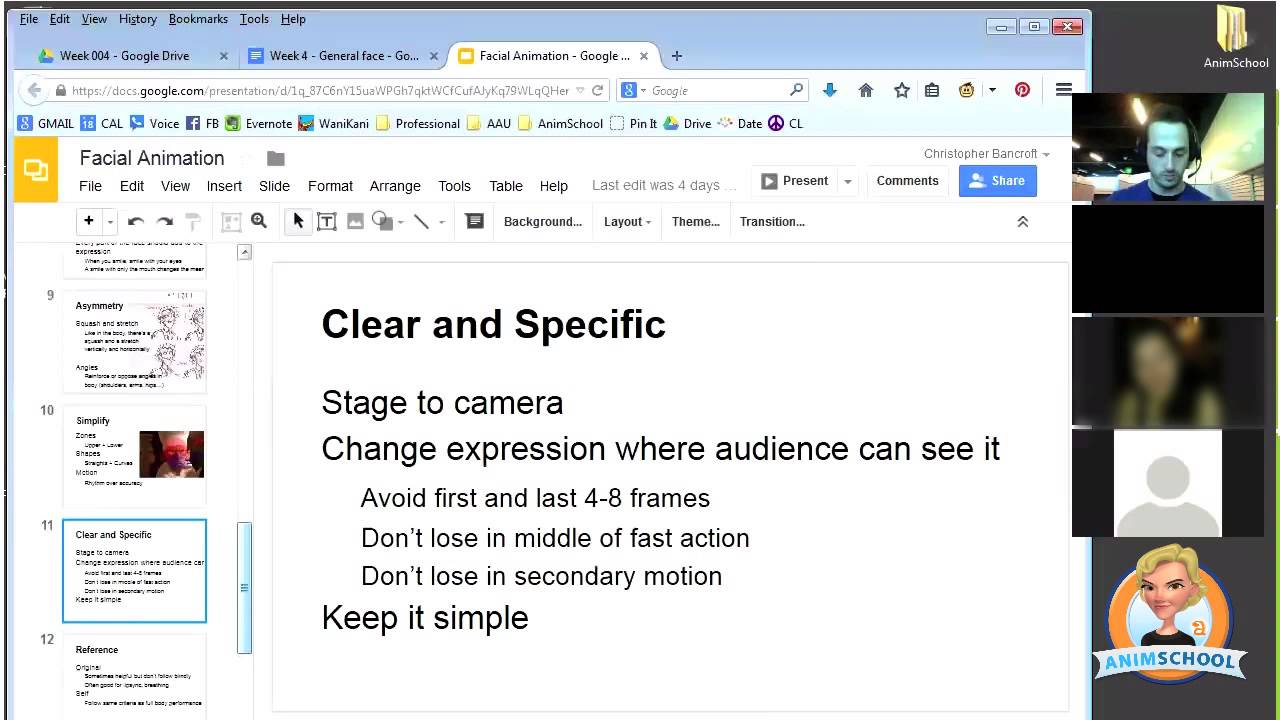Go to Firefox Home page icon
The height and width of the screenshot is (720, 1280).
coord(866,90)
